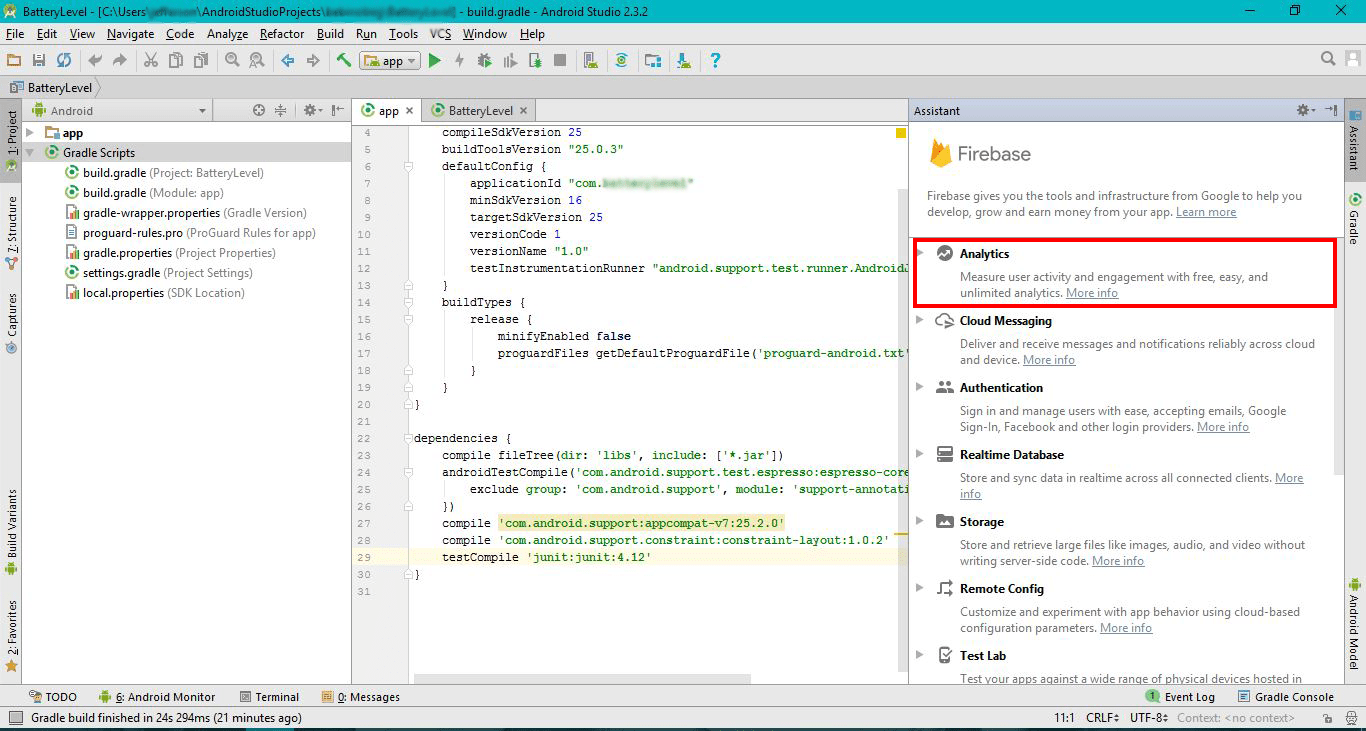Screen dimensions: 1366x731
Task: Expand the Test Lab section
Action: pyautogui.click(x=920, y=656)
